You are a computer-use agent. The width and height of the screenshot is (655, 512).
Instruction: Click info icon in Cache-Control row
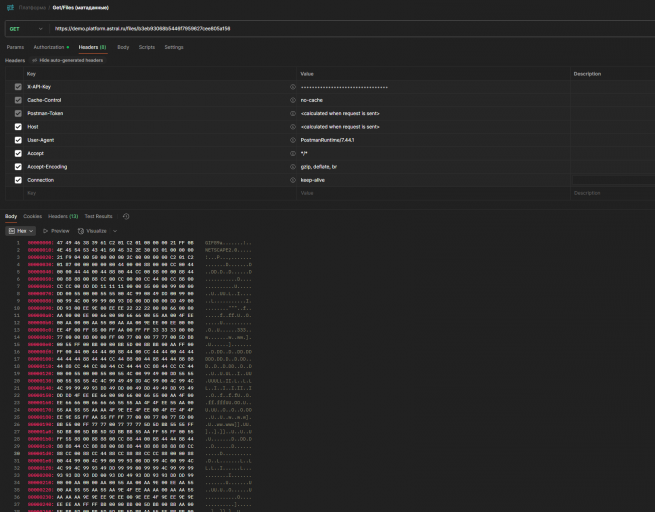click(293, 100)
